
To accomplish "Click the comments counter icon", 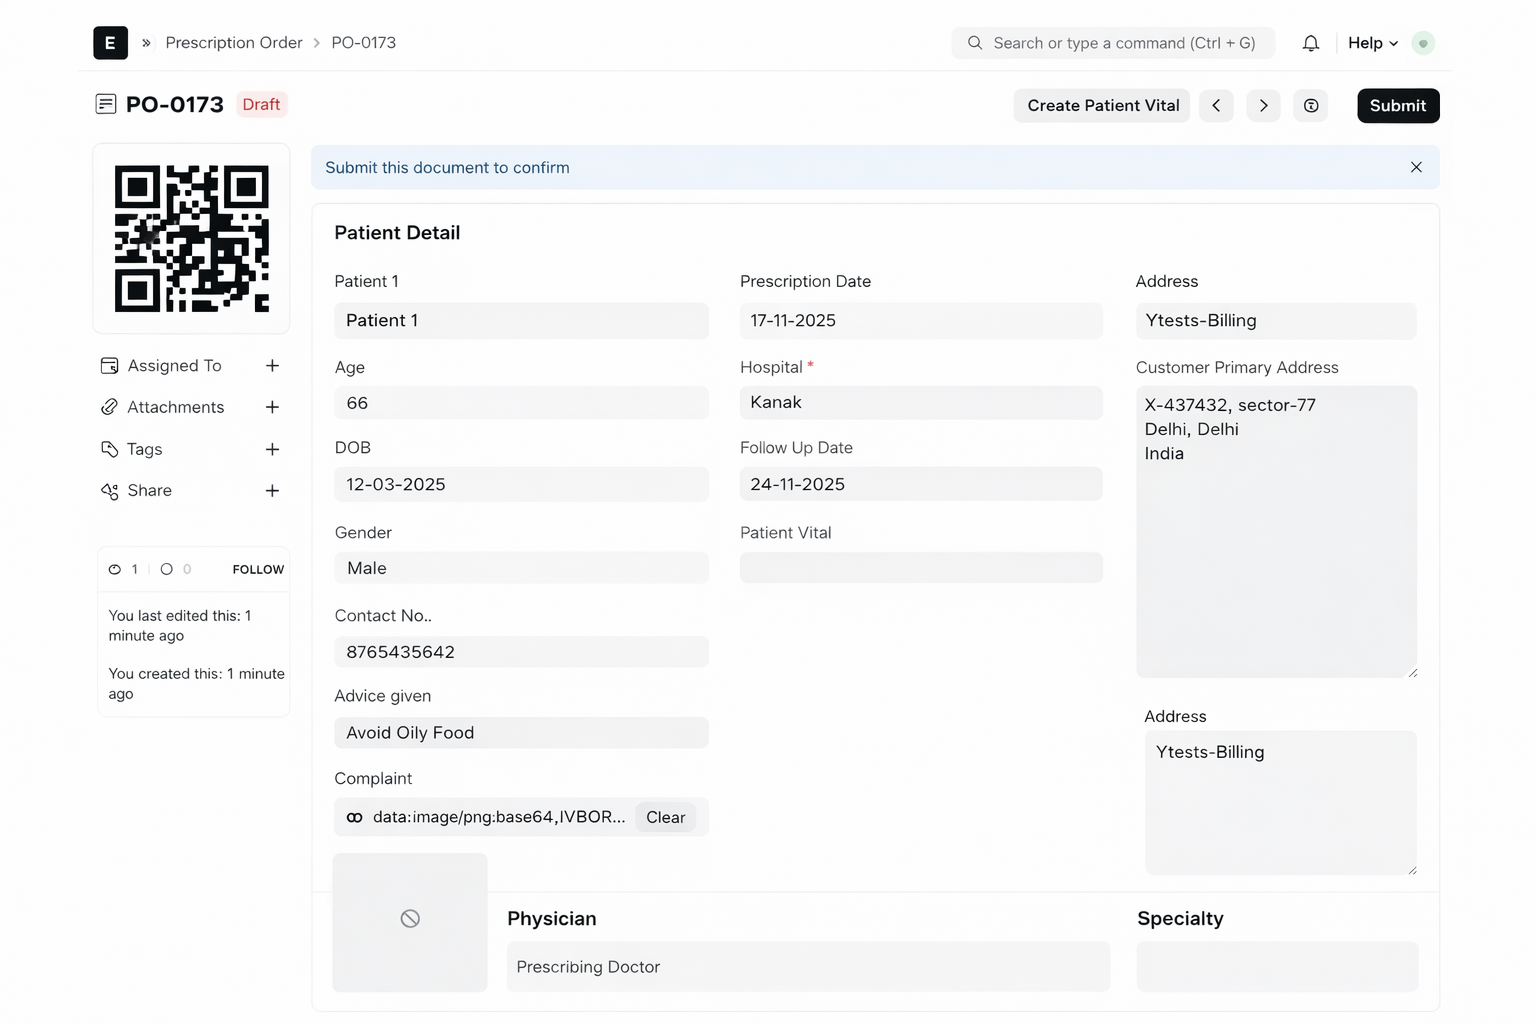I will tap(167, 569).
